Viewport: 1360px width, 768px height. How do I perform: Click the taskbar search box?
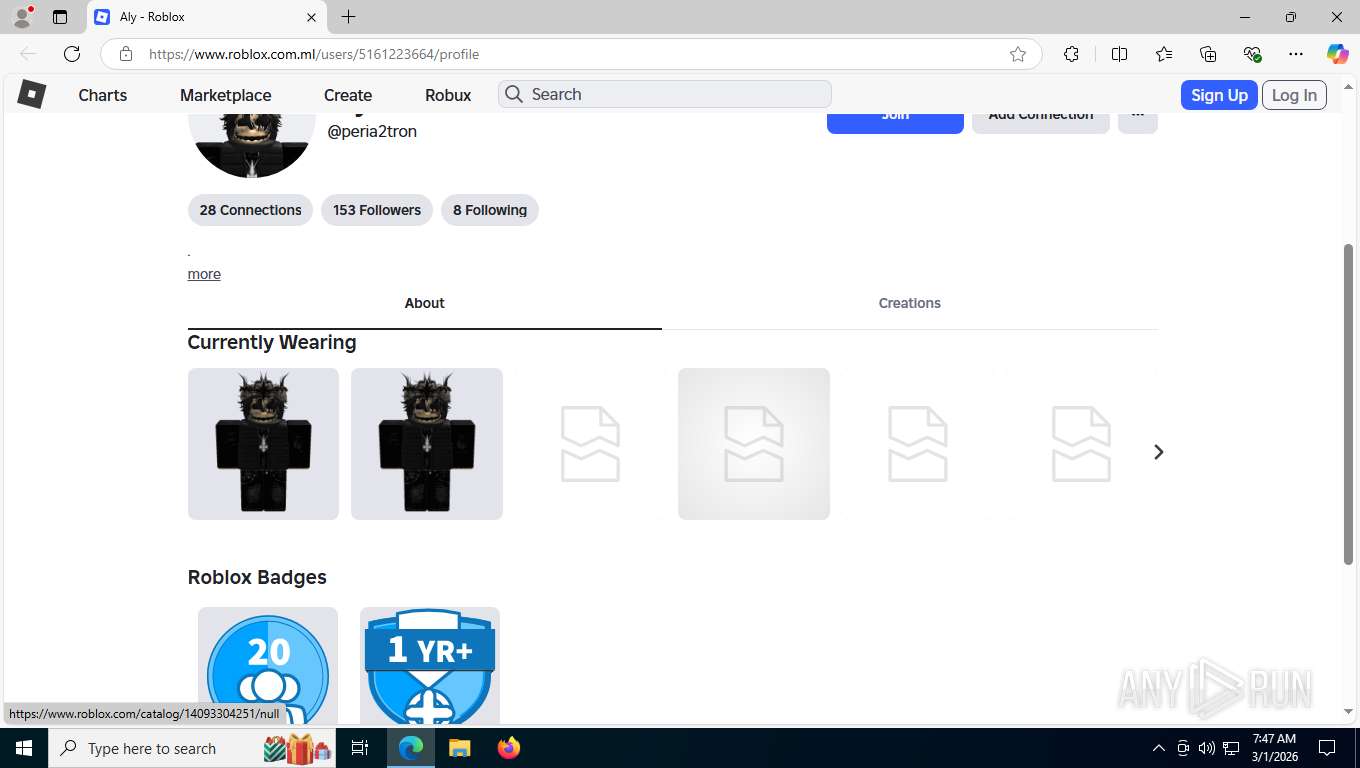tap(193, 748)
